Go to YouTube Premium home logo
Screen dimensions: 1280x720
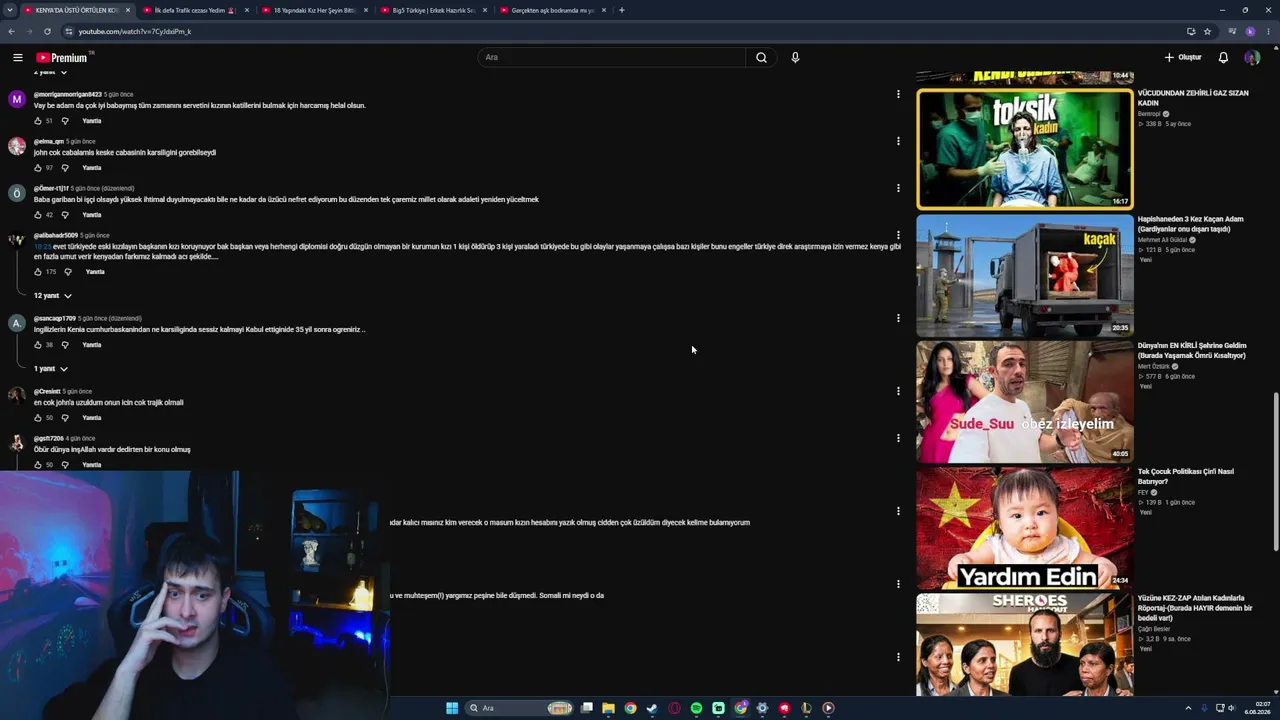pyautogui.click(x=63, y=58)
